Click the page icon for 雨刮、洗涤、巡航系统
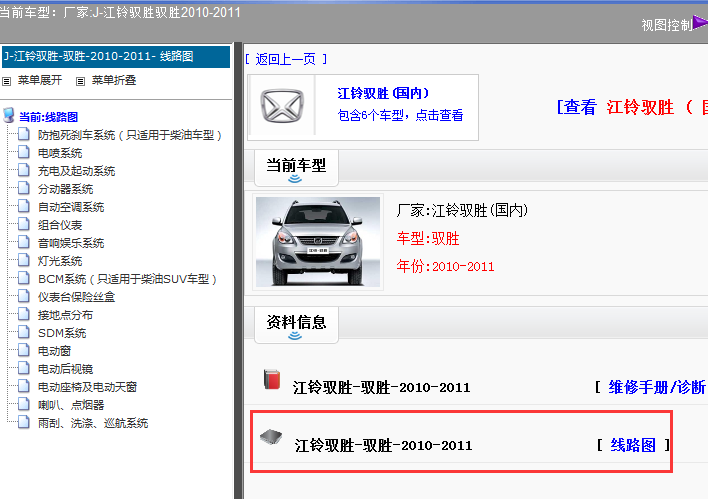The width and height of the screenshot is (708, 499). click(24, 423)
